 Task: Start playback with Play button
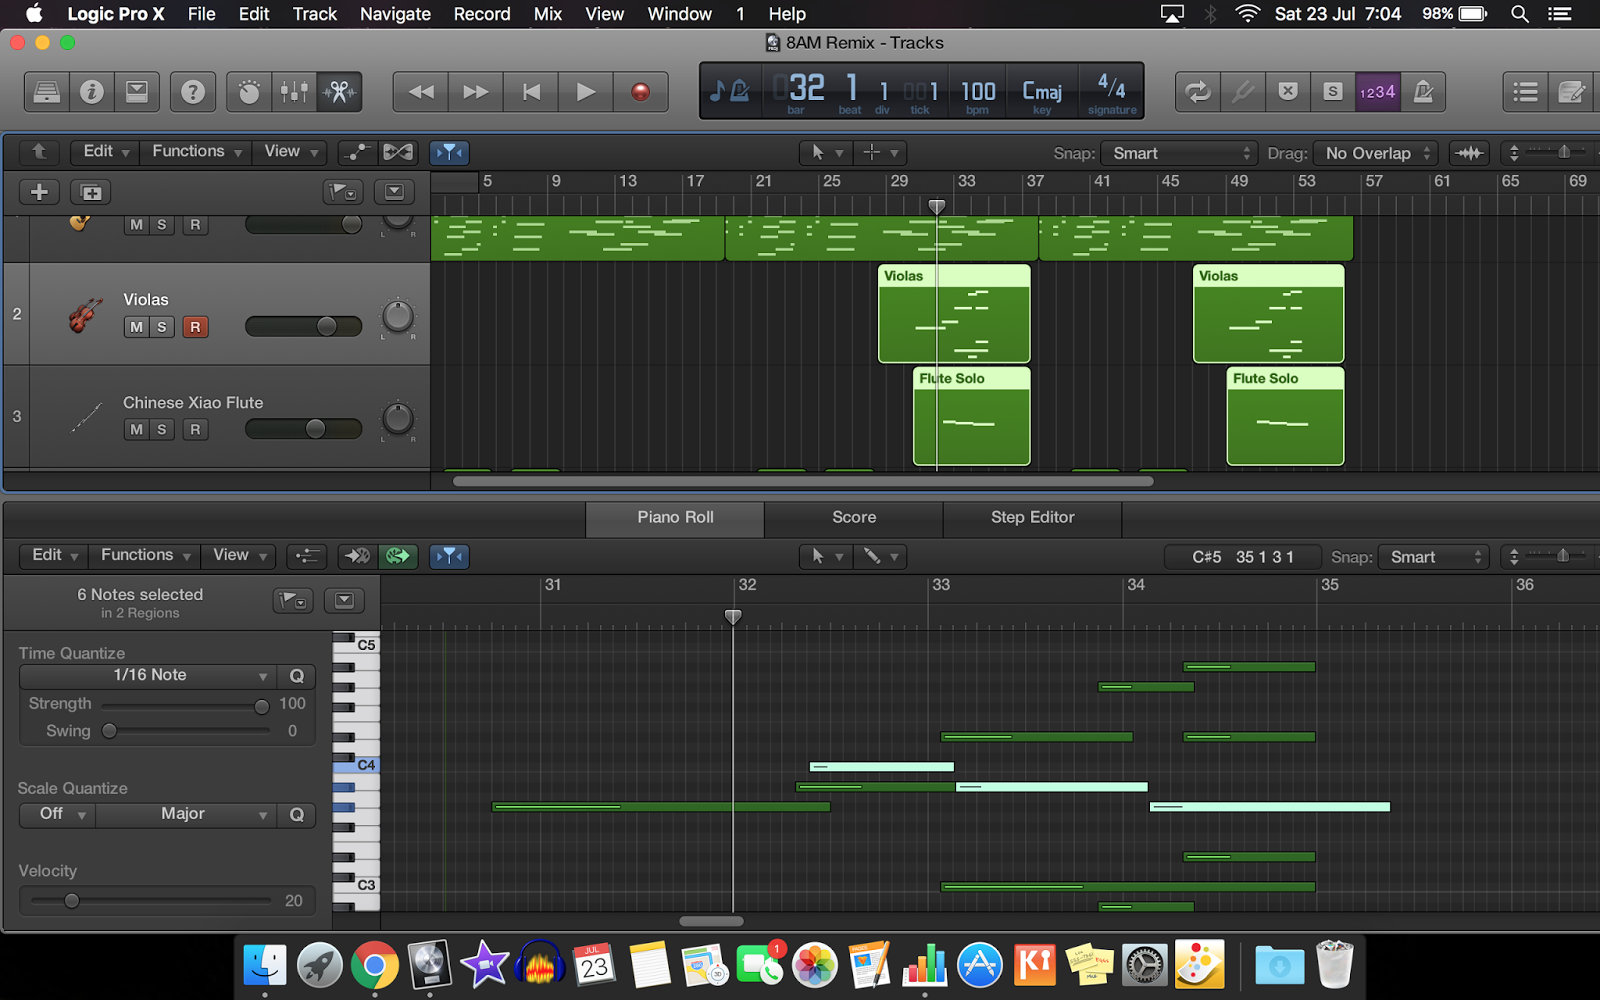[x=586, y=92]
